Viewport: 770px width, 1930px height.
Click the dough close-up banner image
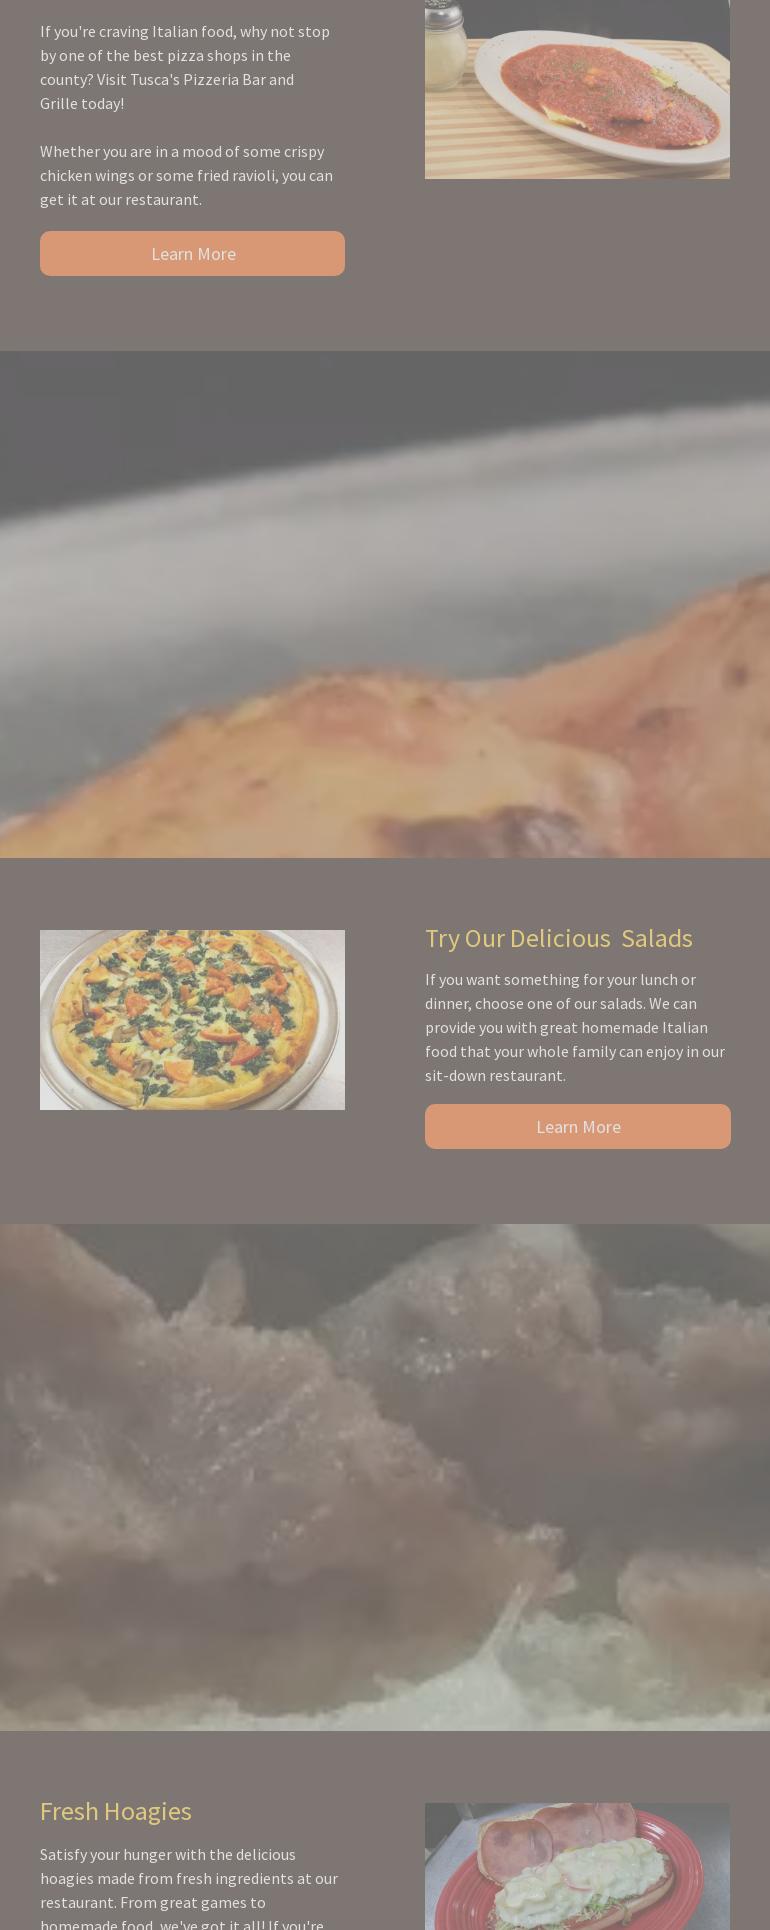tap(385, 1477)
